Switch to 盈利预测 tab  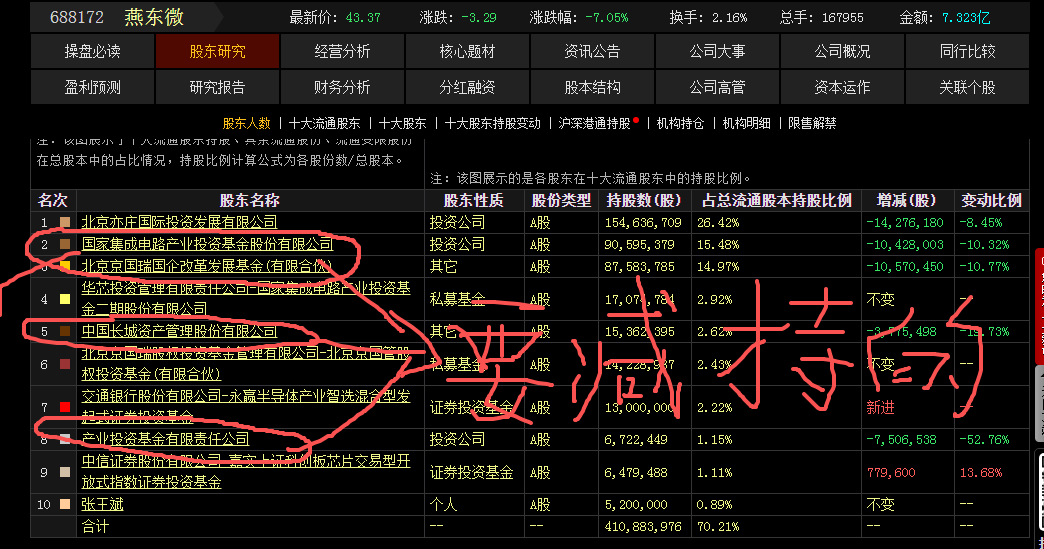[x=93, y=87]
